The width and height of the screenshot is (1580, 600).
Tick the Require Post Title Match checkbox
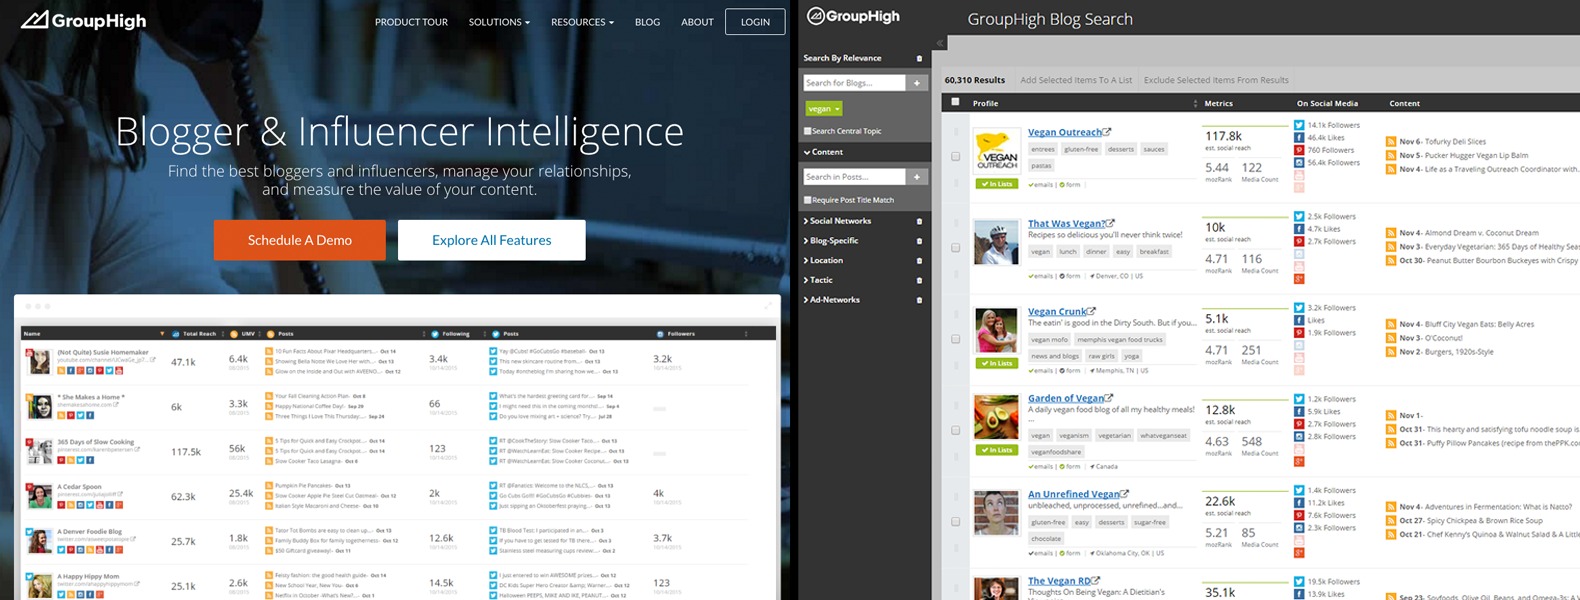pyautogui.click(x=808, y=200)
